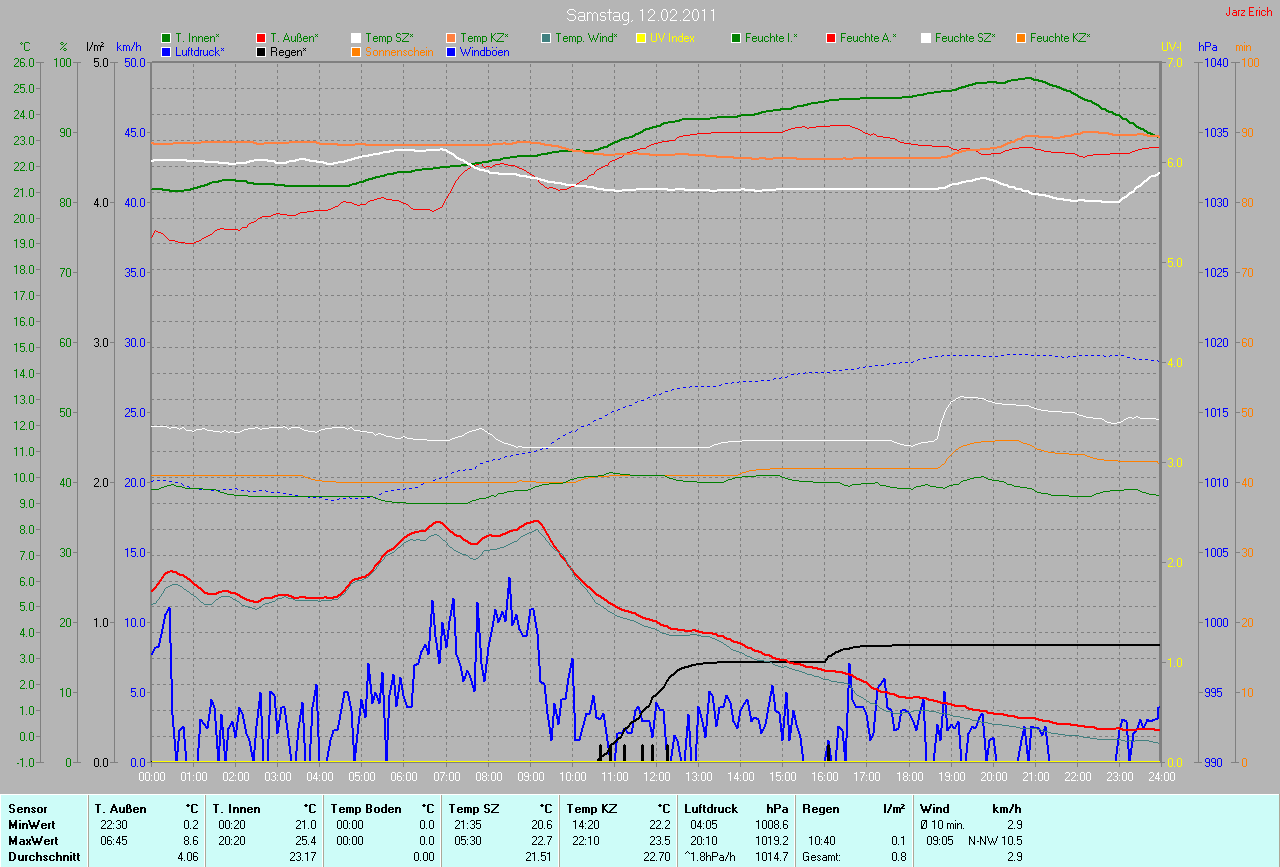The image size is (1280, 867).
Task: Click the Feuchte SZ legend label
Action: coord(966,38)
